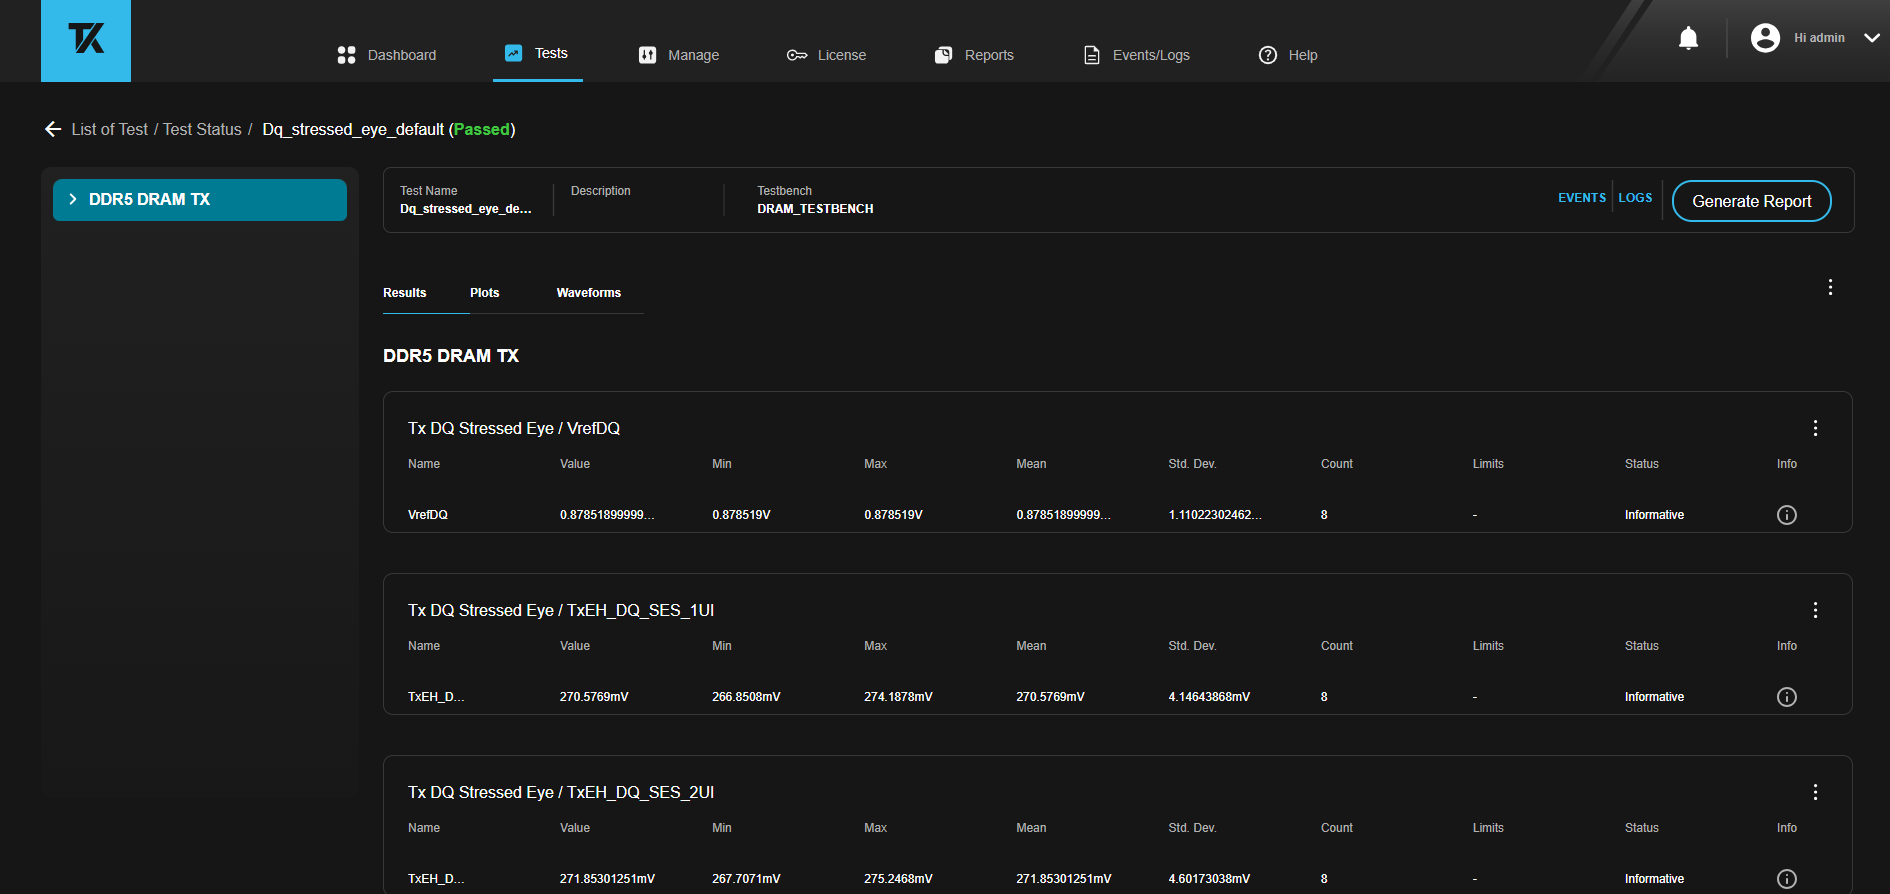Open results options kebab menu beside tabs
This screenshot has height=894, width=1890.
1830,288
